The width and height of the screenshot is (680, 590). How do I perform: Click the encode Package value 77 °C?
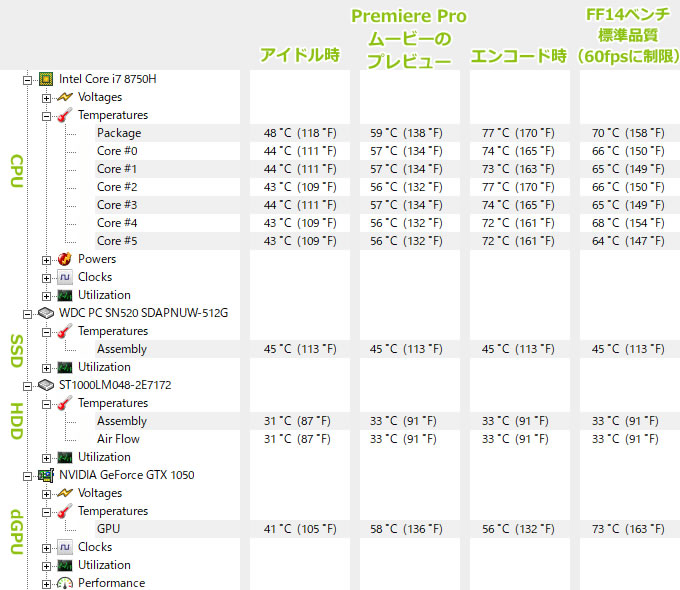[518, 133]
